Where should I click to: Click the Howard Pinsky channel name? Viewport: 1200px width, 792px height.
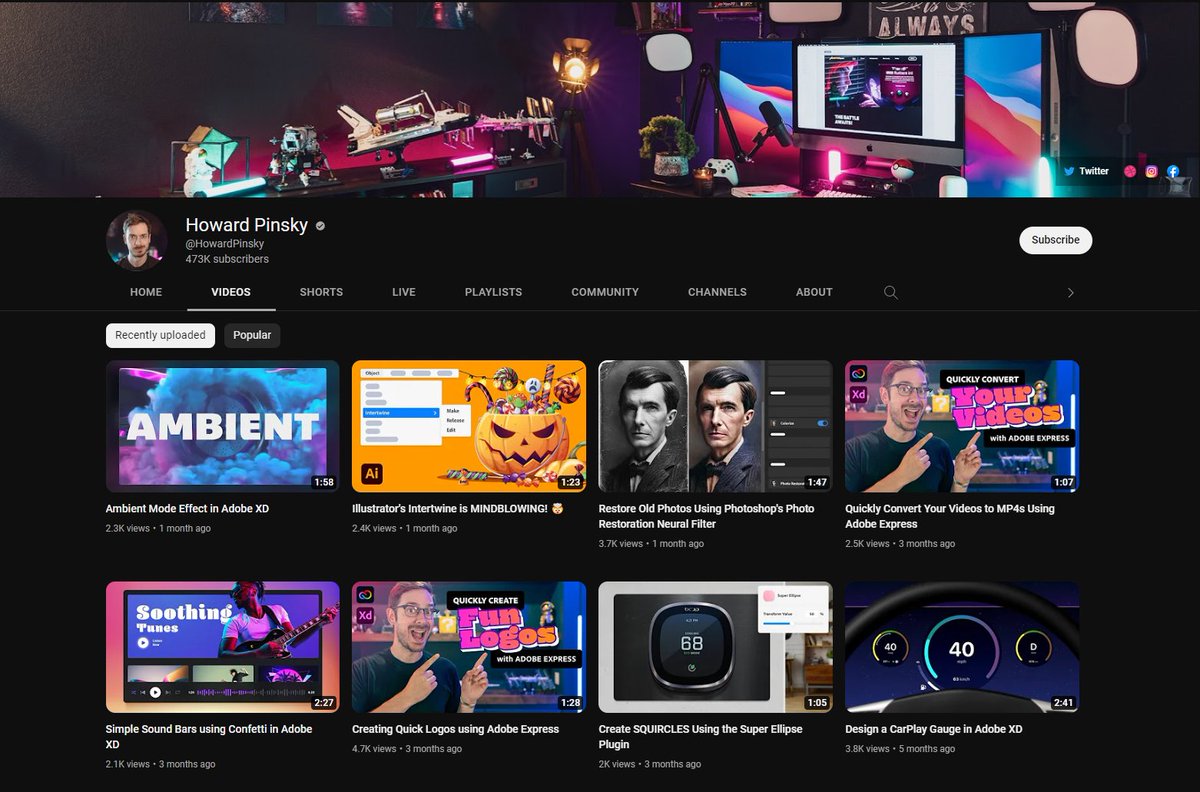(247, 225)
